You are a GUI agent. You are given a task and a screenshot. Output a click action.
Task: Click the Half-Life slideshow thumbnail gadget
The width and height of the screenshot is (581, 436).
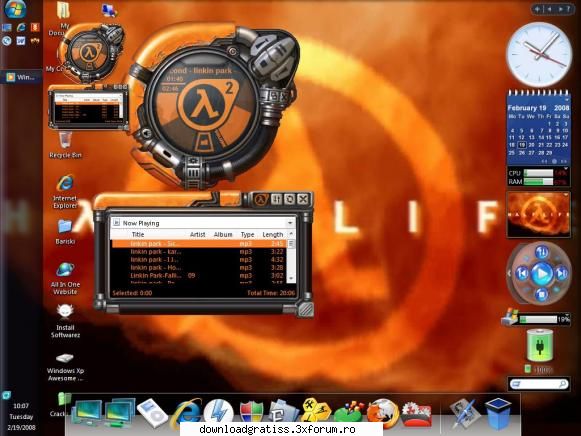pos(538,214)
